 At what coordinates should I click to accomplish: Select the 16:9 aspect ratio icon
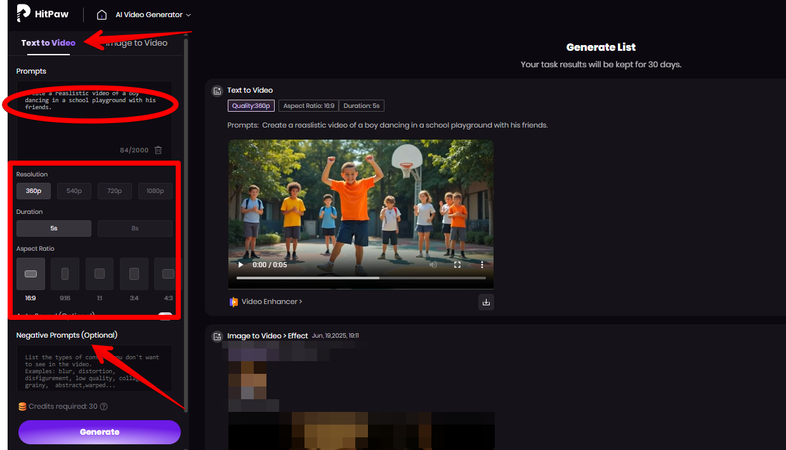[30, 273]
